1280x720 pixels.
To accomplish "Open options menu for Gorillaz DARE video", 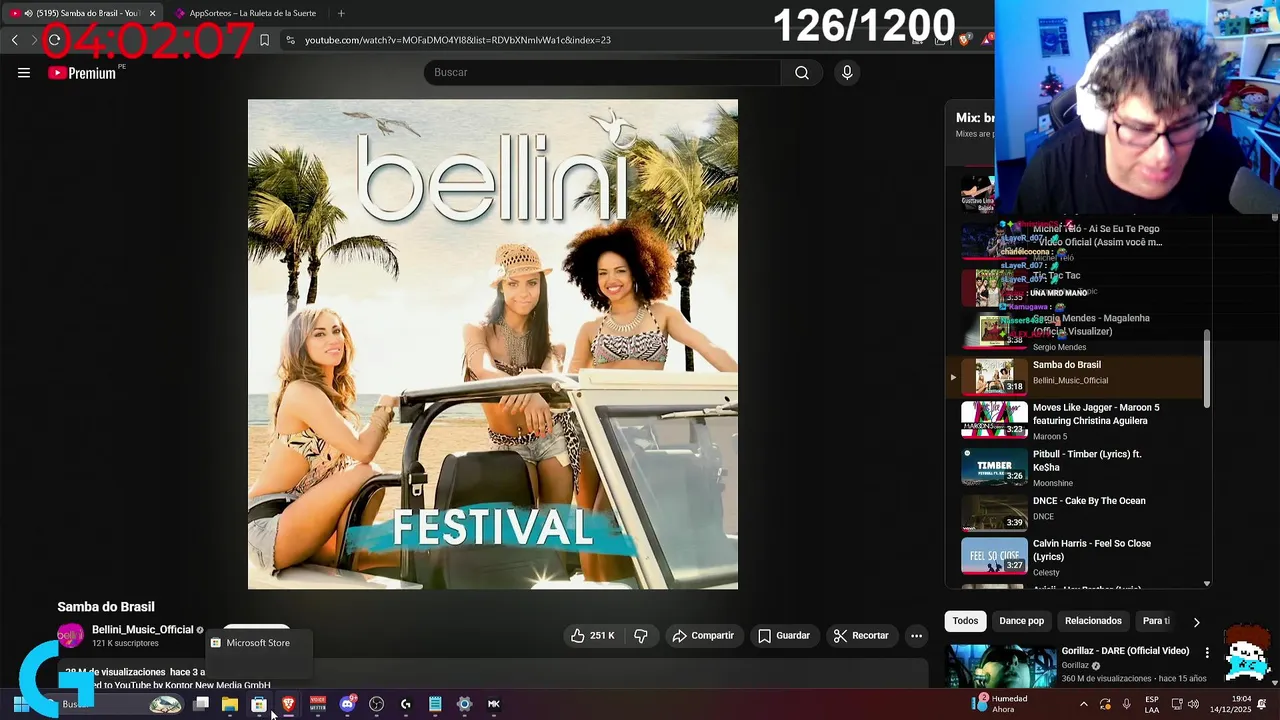I will coord(1207,653).
